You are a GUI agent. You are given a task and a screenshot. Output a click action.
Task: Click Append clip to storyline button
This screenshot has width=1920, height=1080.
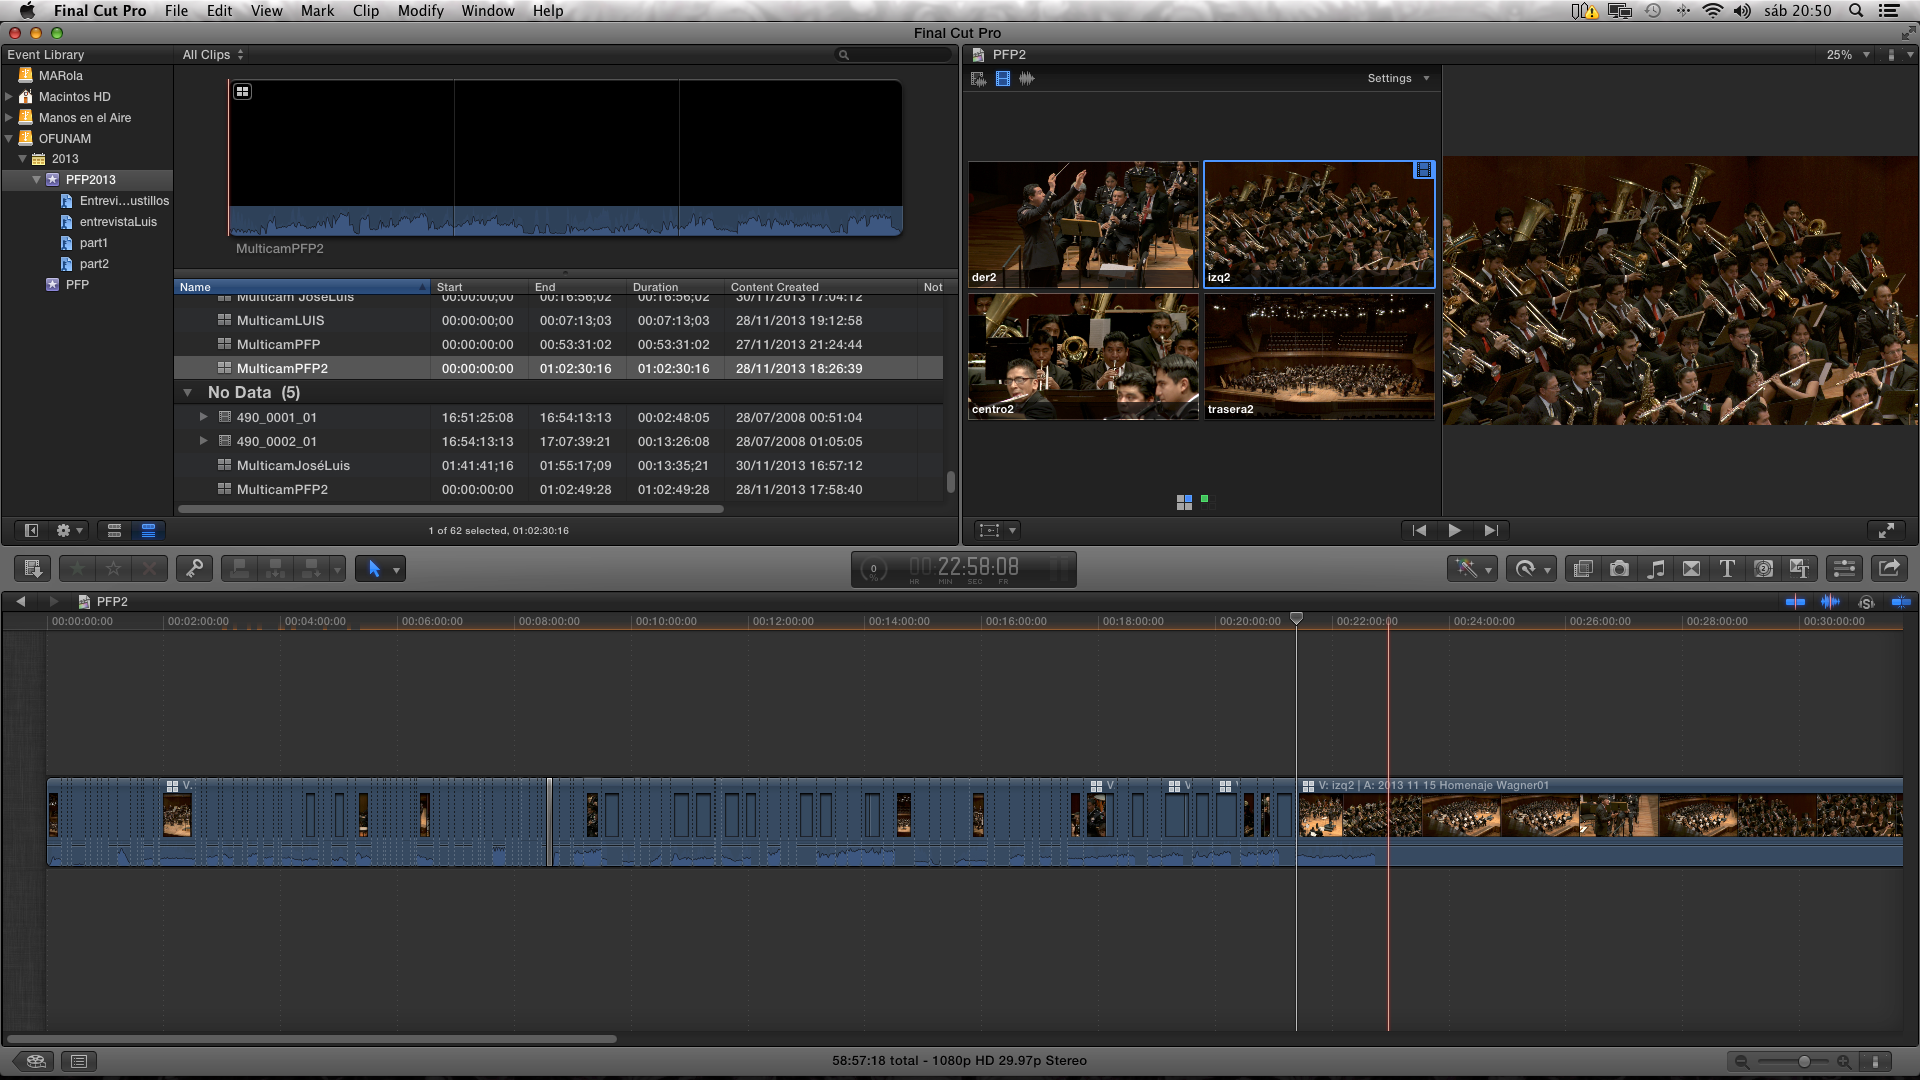(312, 569)
